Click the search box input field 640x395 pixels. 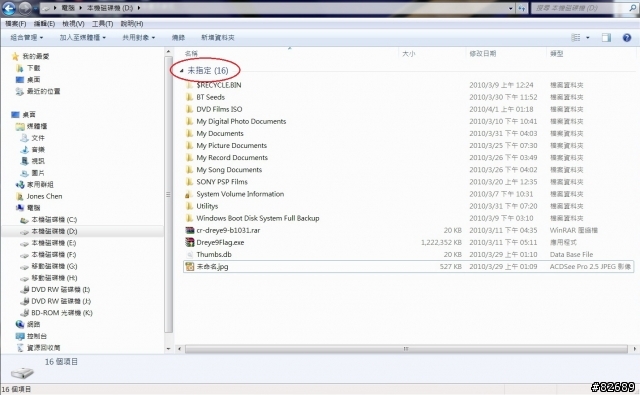tap(580, 8)
